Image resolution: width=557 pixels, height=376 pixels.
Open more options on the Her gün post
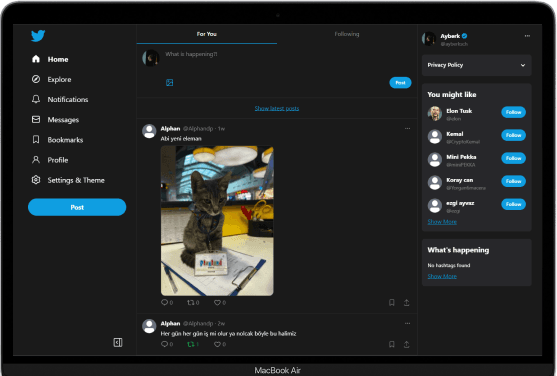(x=407, y=323)
